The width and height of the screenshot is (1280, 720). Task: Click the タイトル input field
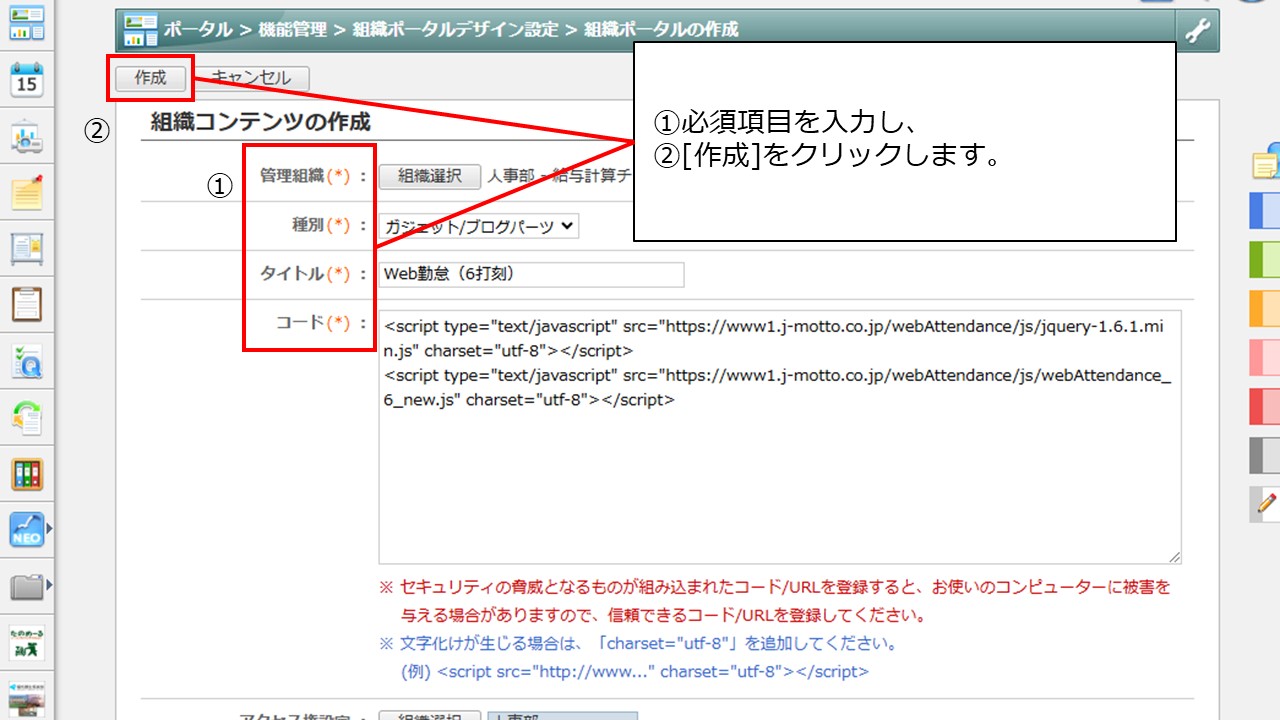click(532, 274)
